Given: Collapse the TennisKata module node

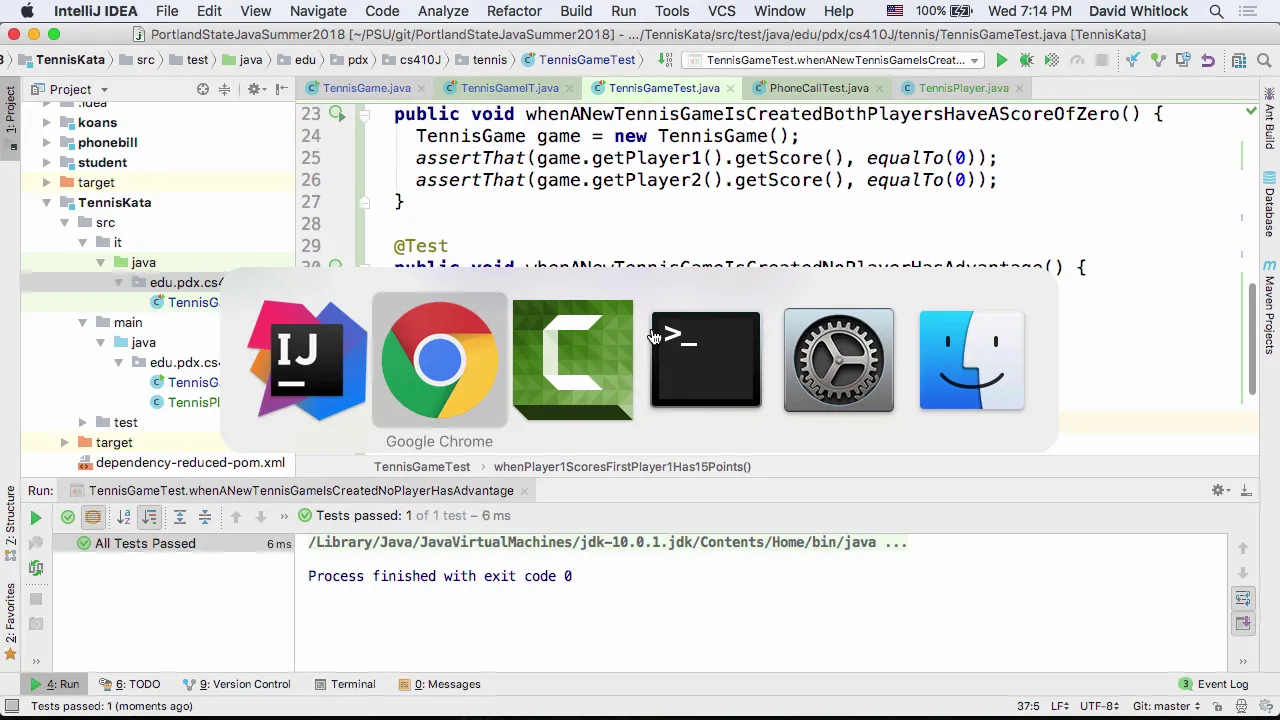Looking at the screenshot, I should pyautogui.click(x=46, y=202).
